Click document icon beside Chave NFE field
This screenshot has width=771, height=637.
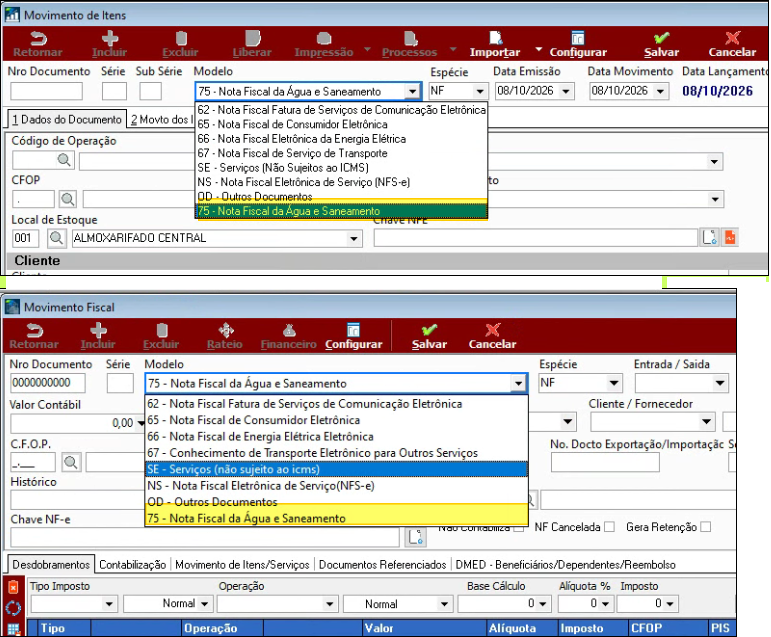coord(710,238)
